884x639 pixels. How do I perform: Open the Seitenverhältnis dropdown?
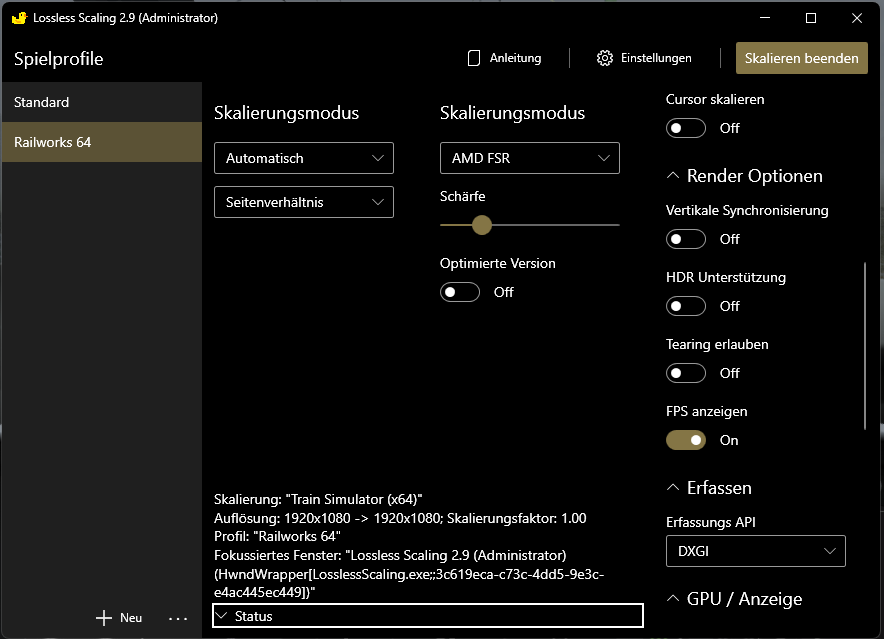pyautogui.click(x=304, y=202)
